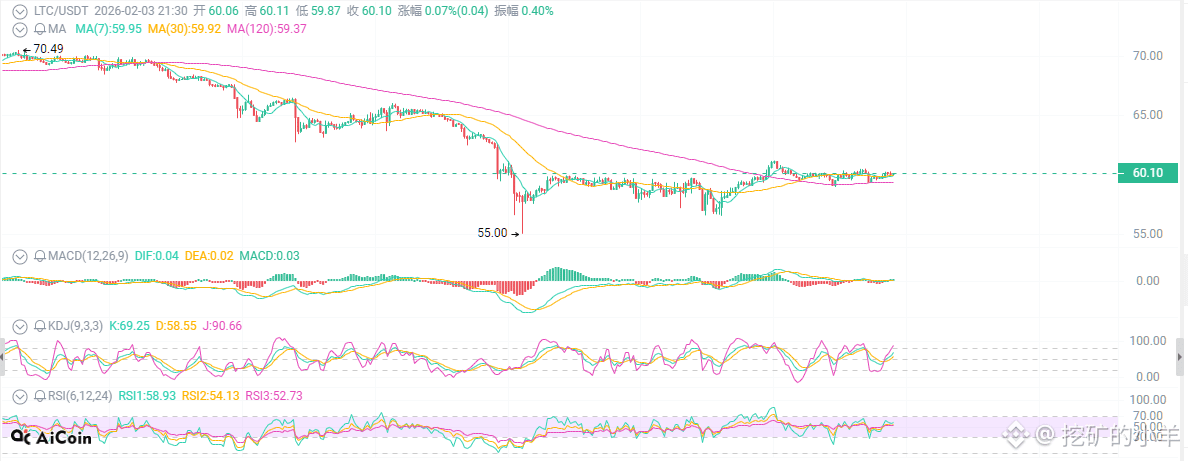Click the DEA:0.02 readout
Viewport: 1188px width, 461px height.
click(x=208, y=256)
